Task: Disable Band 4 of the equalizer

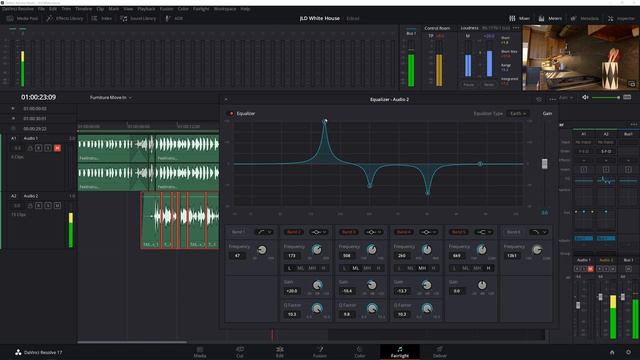Action: (403, 232)
